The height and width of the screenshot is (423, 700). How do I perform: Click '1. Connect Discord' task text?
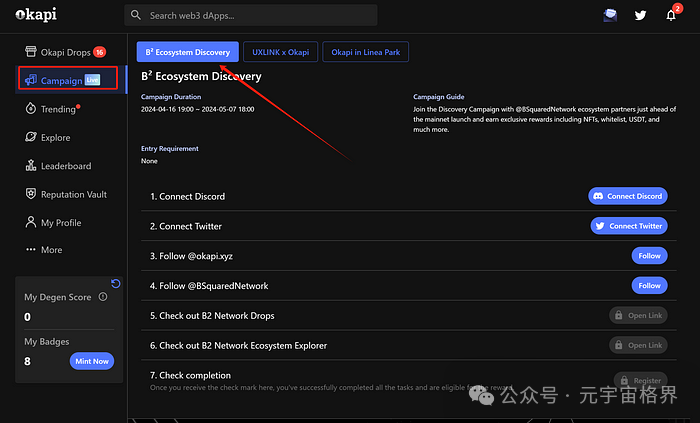(188, 196)
